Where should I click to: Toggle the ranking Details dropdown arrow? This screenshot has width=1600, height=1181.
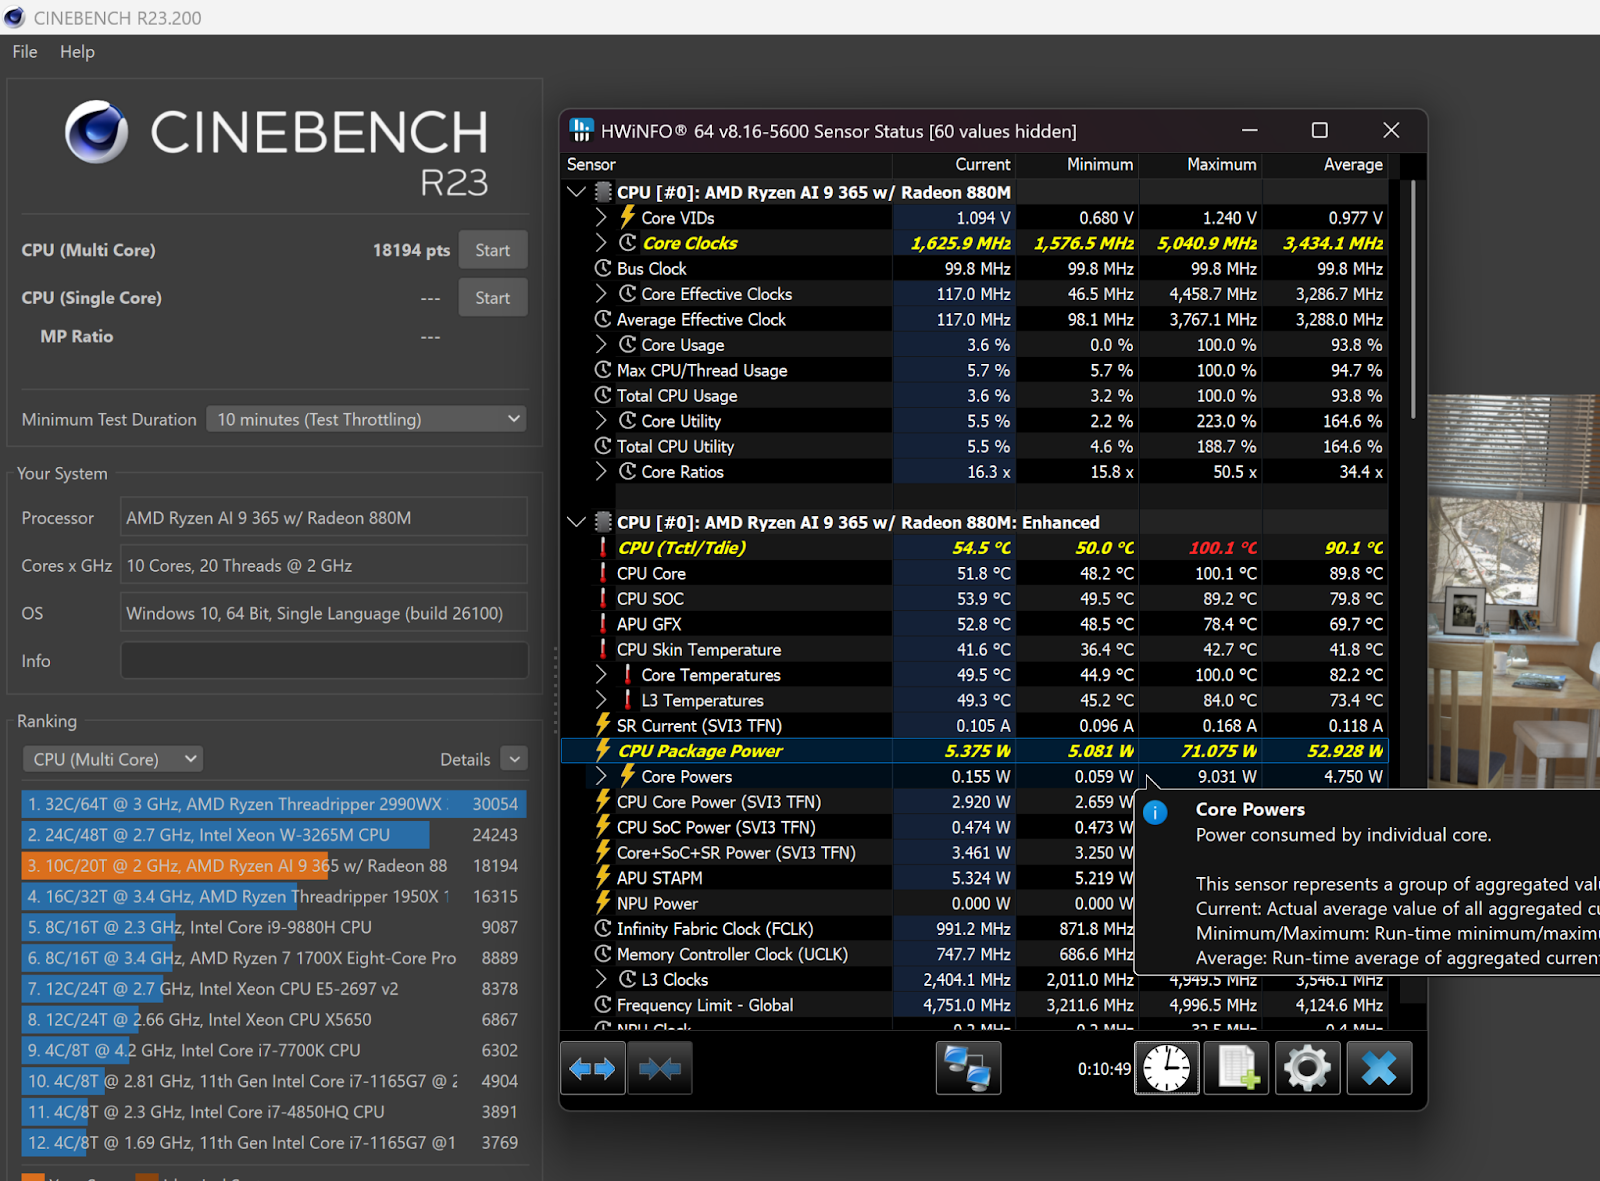[x=514, y=759]
